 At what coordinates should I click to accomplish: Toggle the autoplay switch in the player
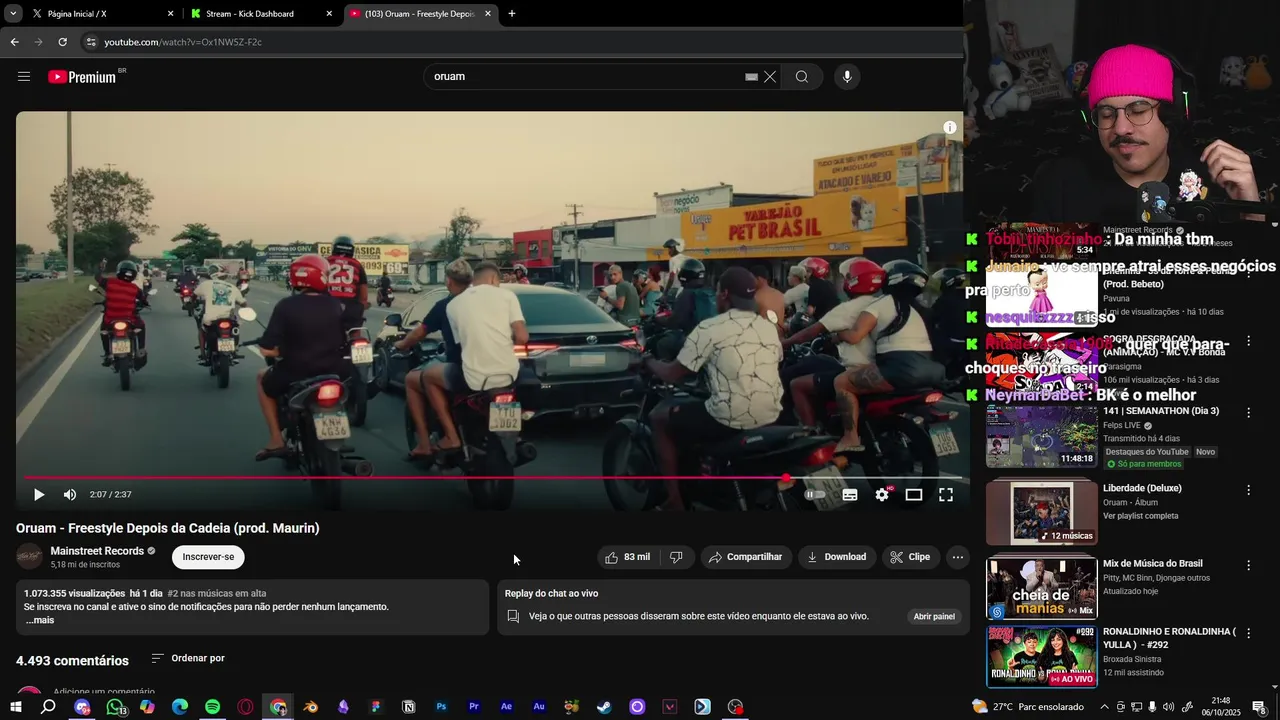point(816,494)
